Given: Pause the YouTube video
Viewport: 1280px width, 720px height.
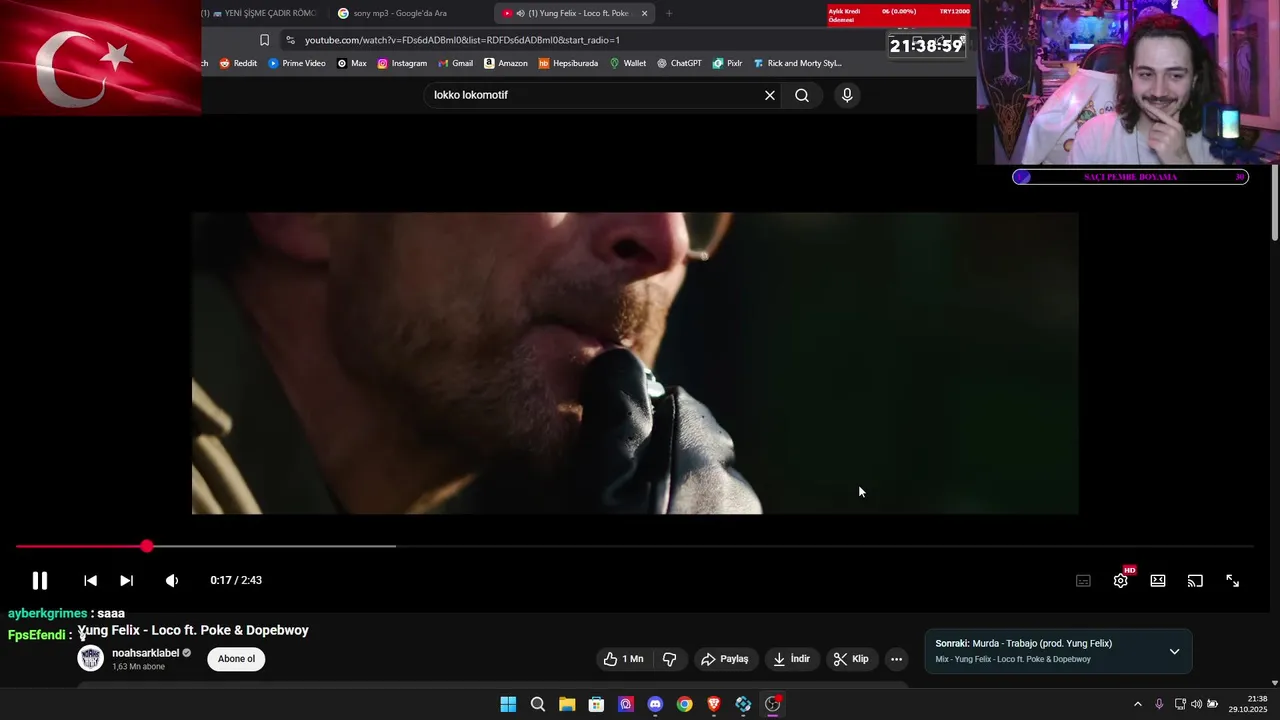Looking at the screenshot, I should (39, 580).
